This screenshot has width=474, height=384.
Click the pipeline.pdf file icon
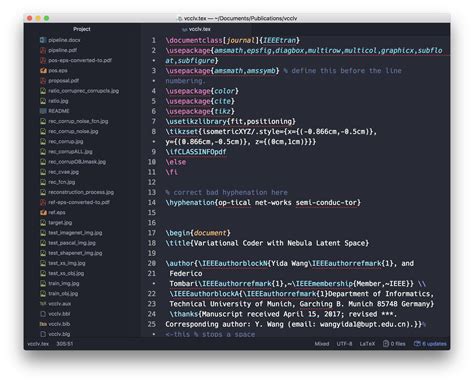(43, 50)
